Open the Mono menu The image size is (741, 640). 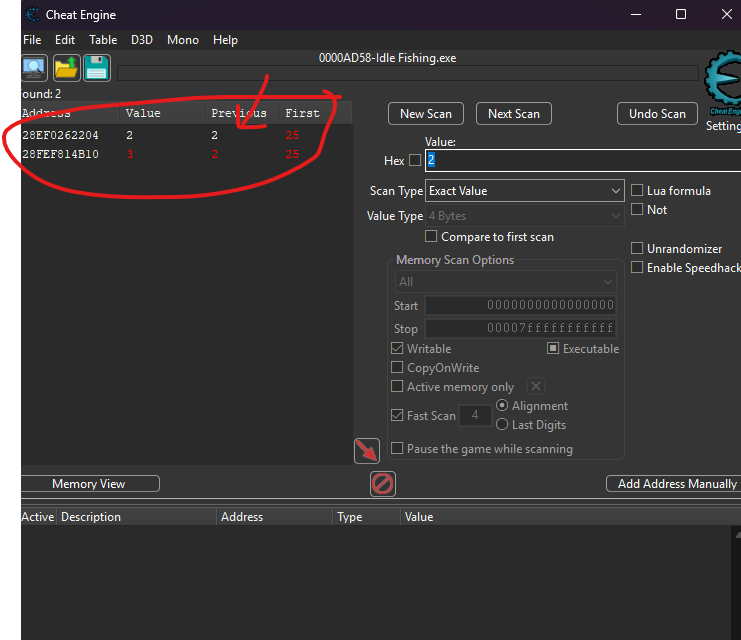[x=183, y=40]
